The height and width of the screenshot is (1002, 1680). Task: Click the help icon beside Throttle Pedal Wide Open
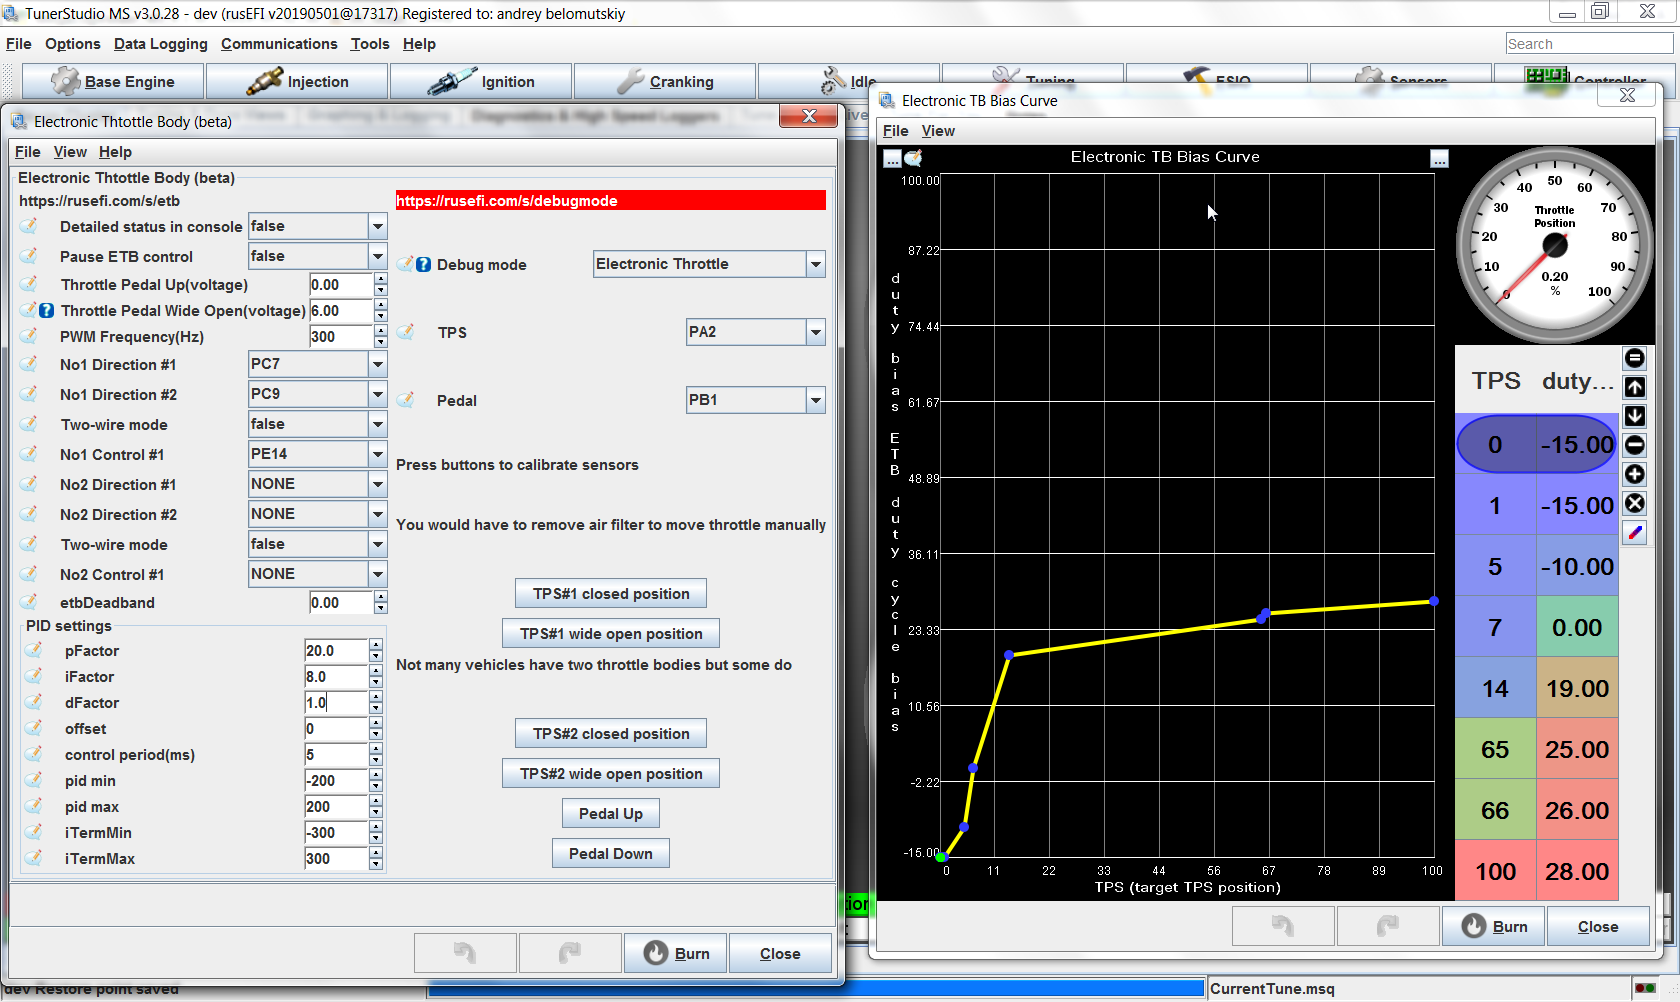coord(47,311)
